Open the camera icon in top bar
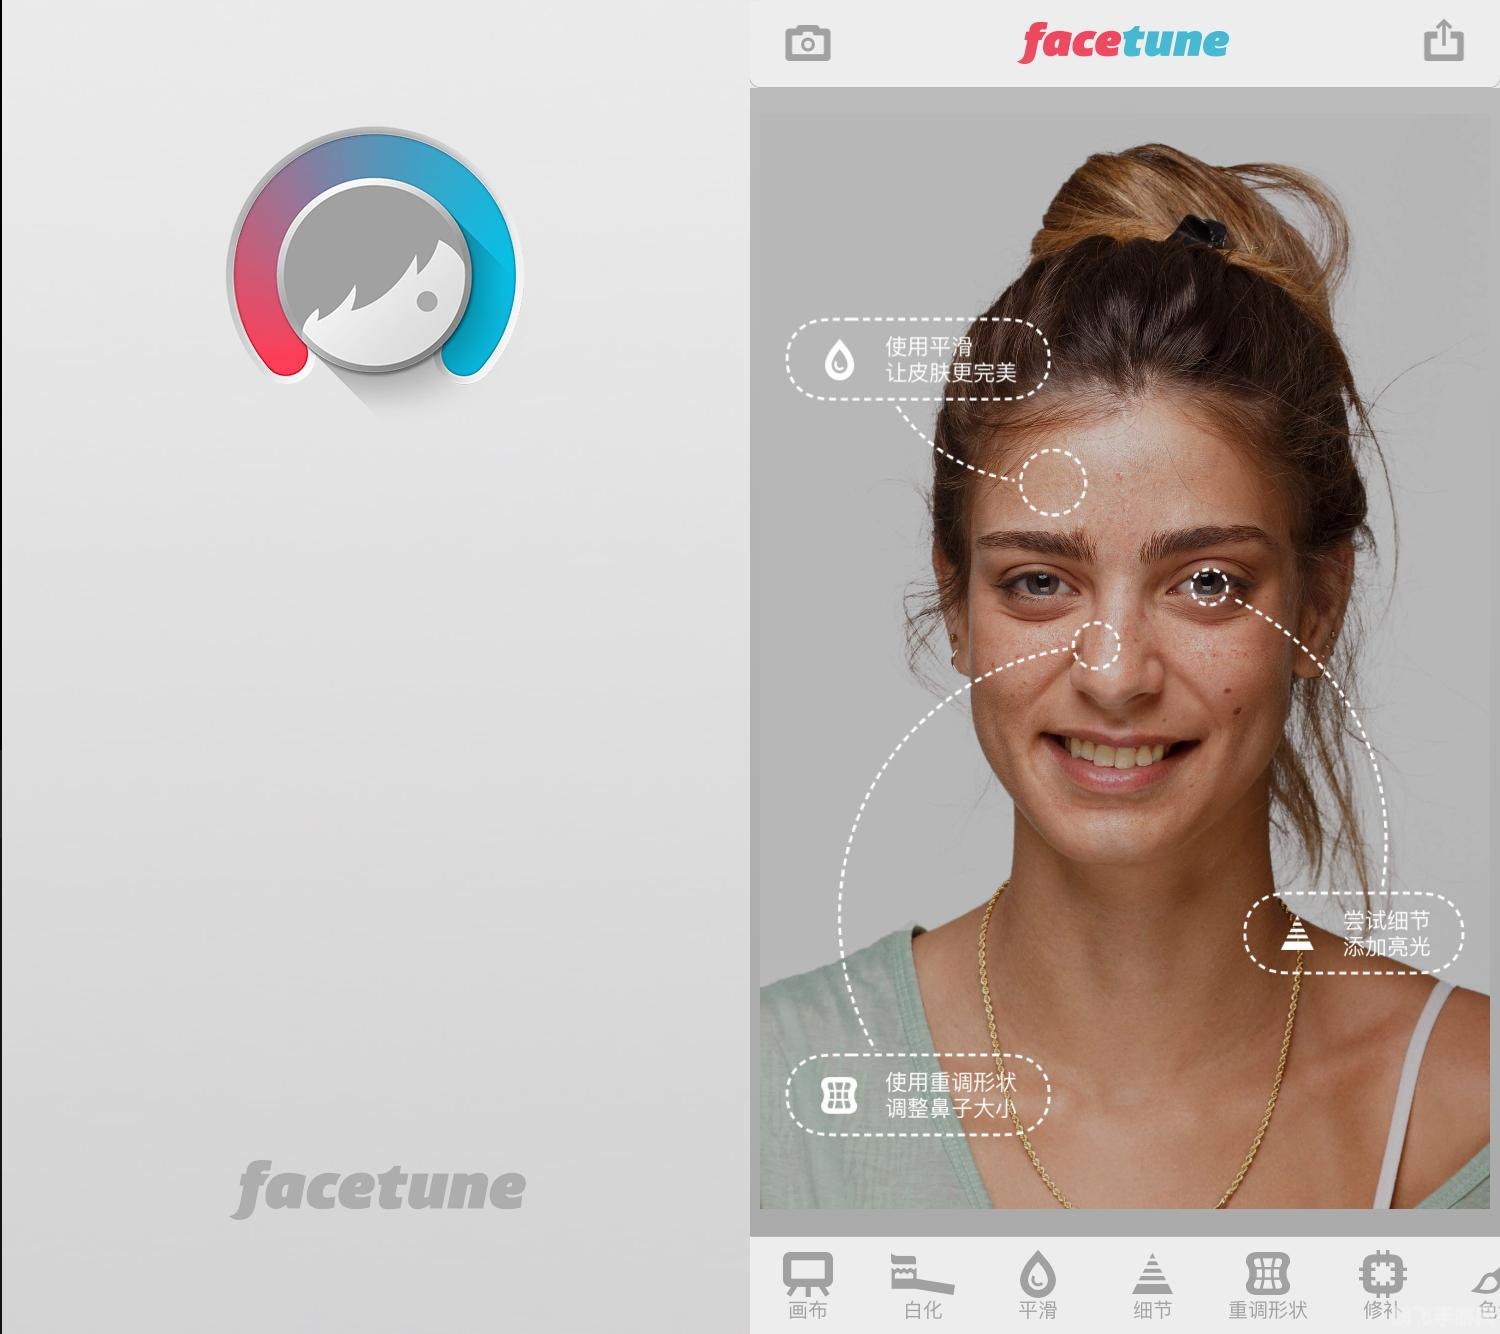 (x=807, y=43)
